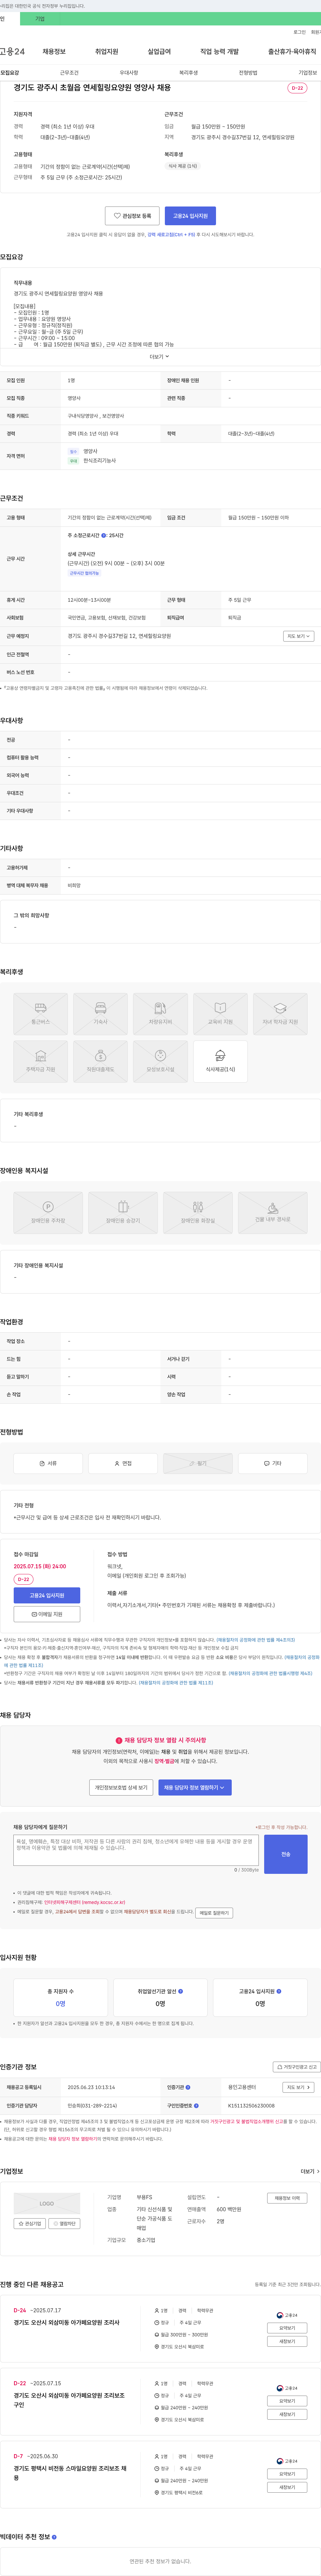Click info icon in 고용24 입사지원 count box

(279, 1991)
